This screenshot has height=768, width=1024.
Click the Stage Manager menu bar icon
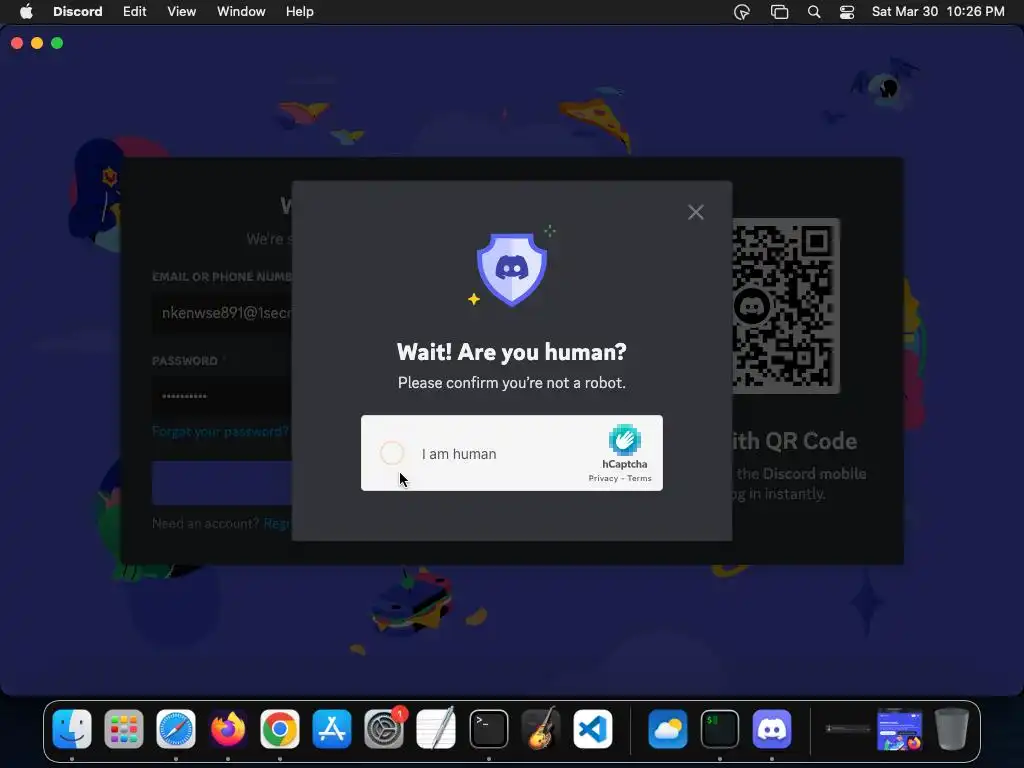tap(779, 12)
